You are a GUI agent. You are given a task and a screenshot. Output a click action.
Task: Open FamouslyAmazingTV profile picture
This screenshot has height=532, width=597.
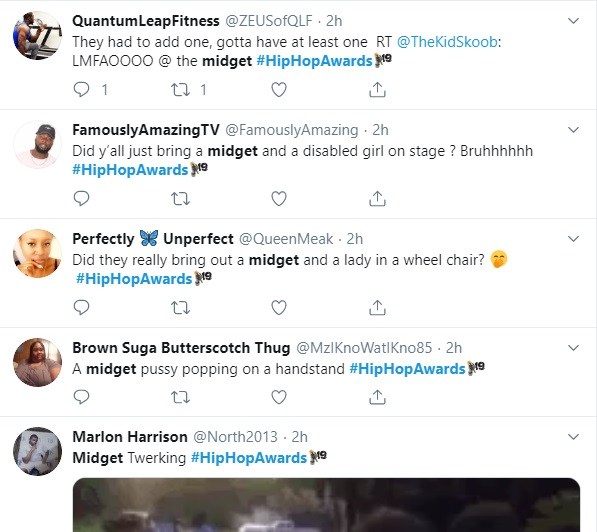click(37, 145)
